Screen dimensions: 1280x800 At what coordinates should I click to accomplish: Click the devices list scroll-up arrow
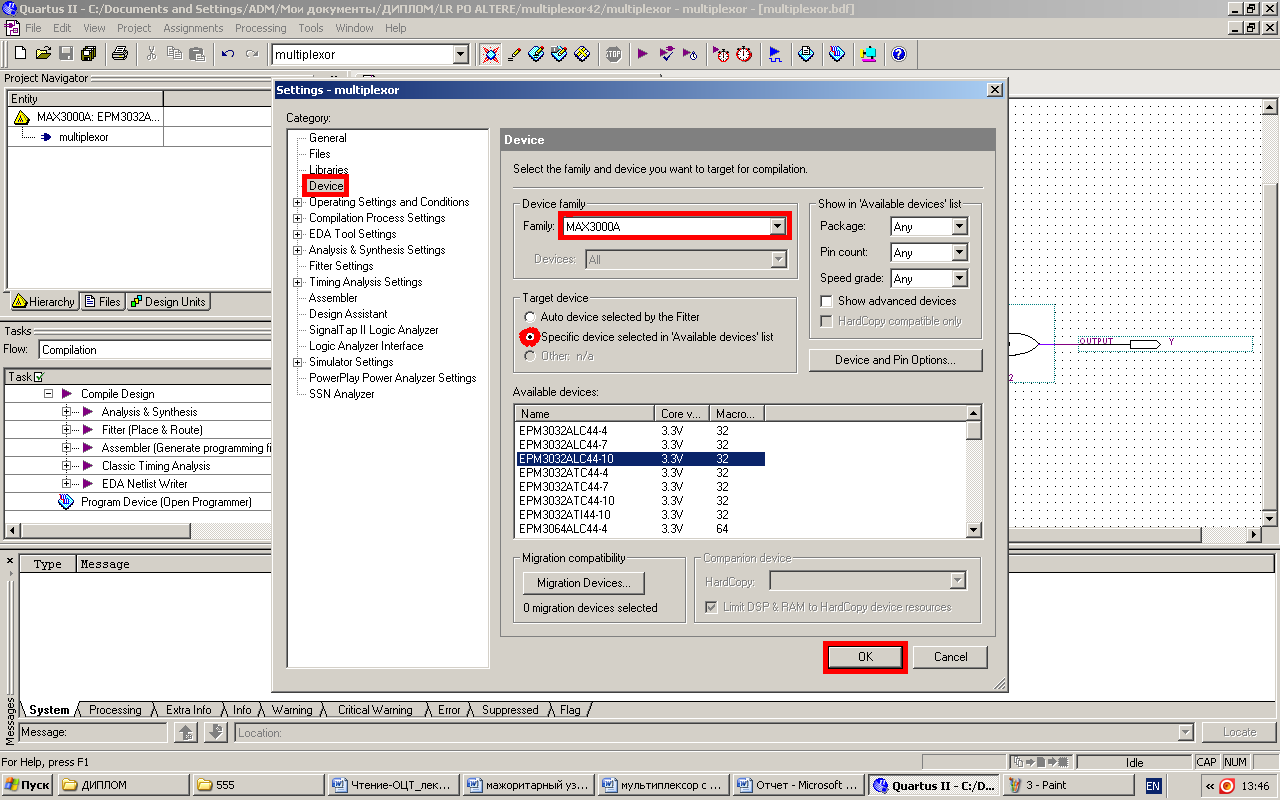[974, 413]
